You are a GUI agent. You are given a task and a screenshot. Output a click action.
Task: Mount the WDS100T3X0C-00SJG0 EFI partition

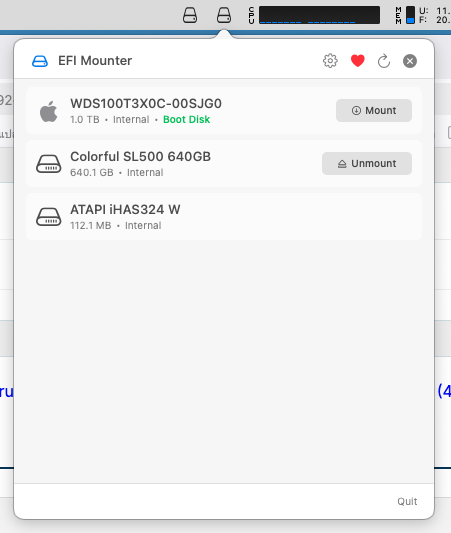pos(374,110)
